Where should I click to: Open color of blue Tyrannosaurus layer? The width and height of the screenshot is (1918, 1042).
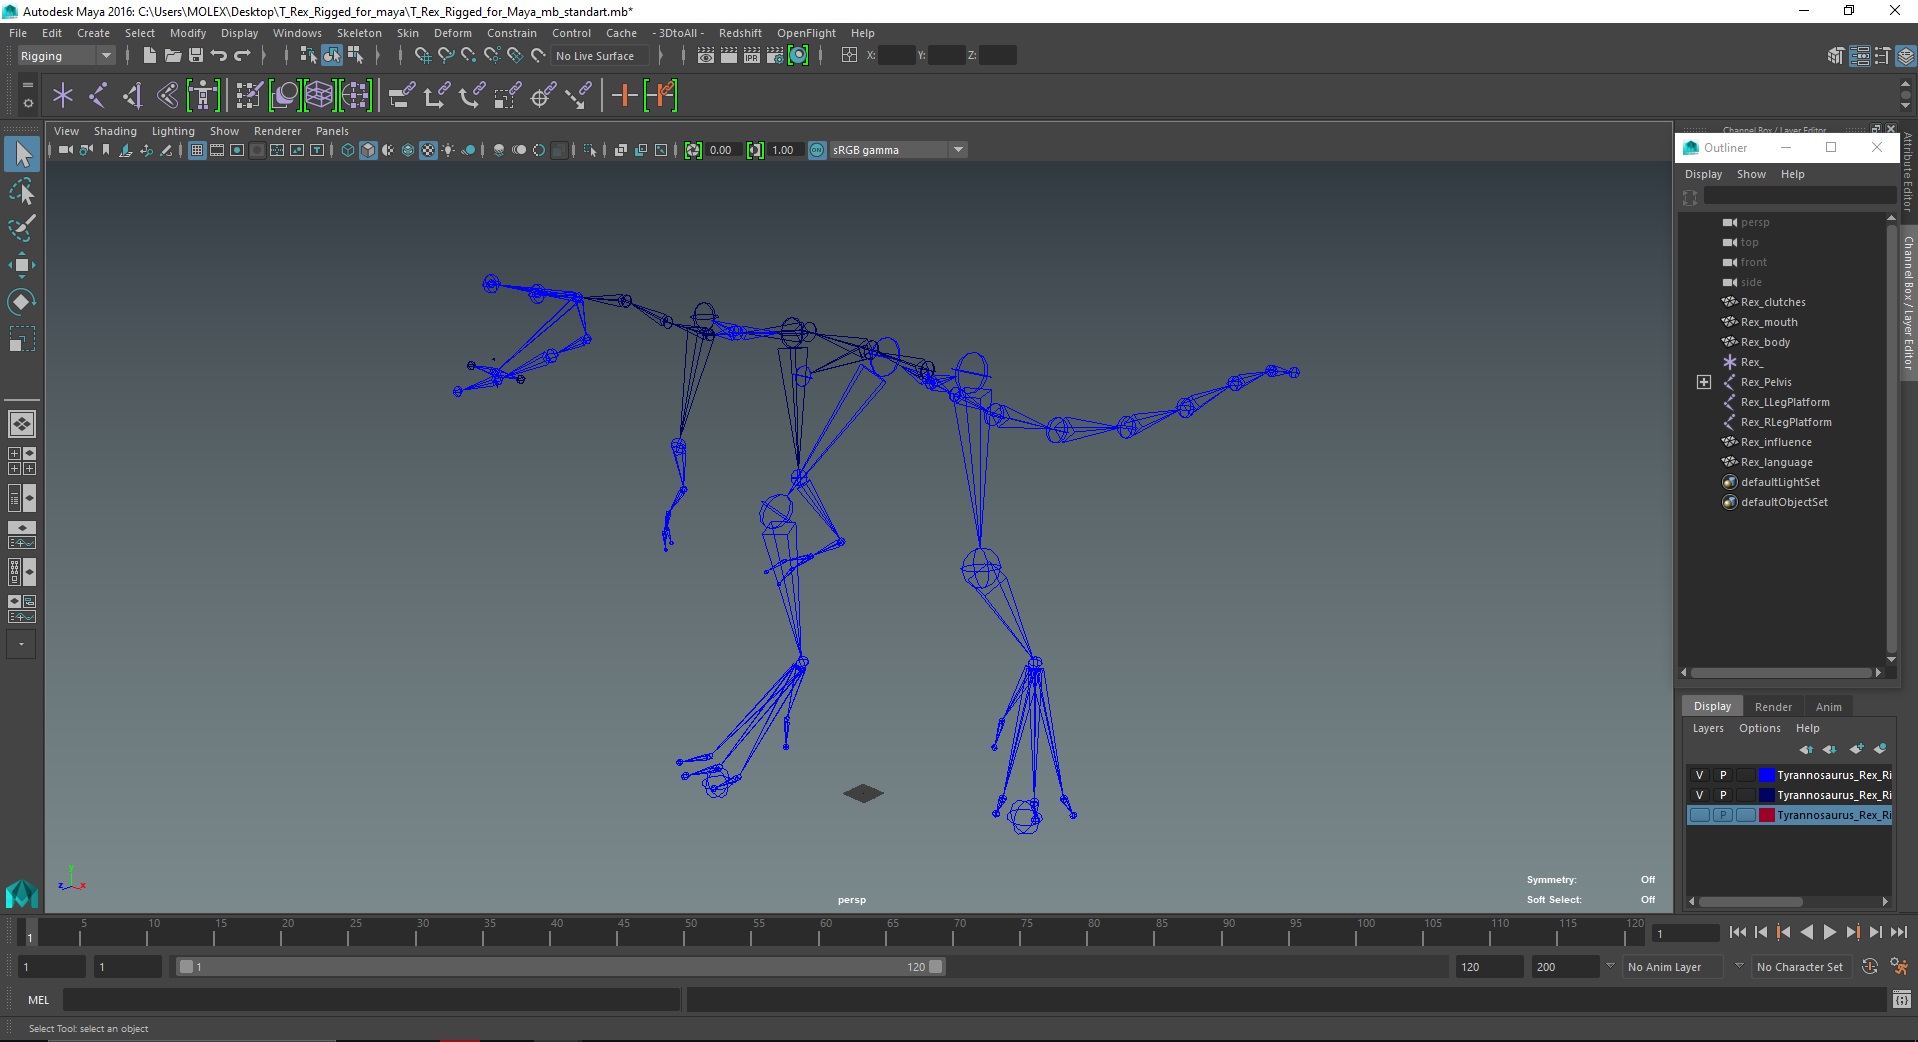point(1766,775)
